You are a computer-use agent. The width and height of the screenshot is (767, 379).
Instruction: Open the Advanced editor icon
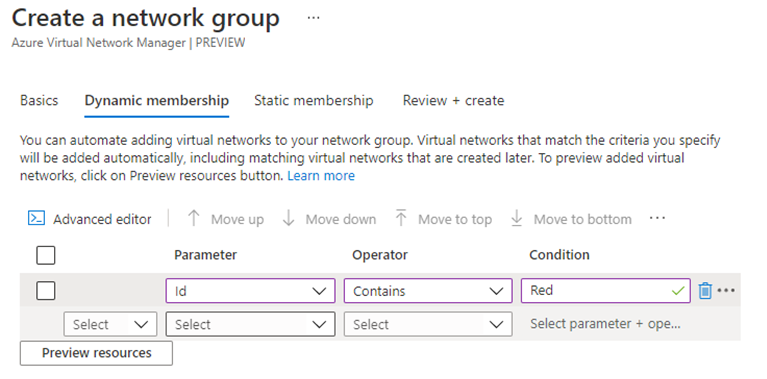tap(37, 218)
